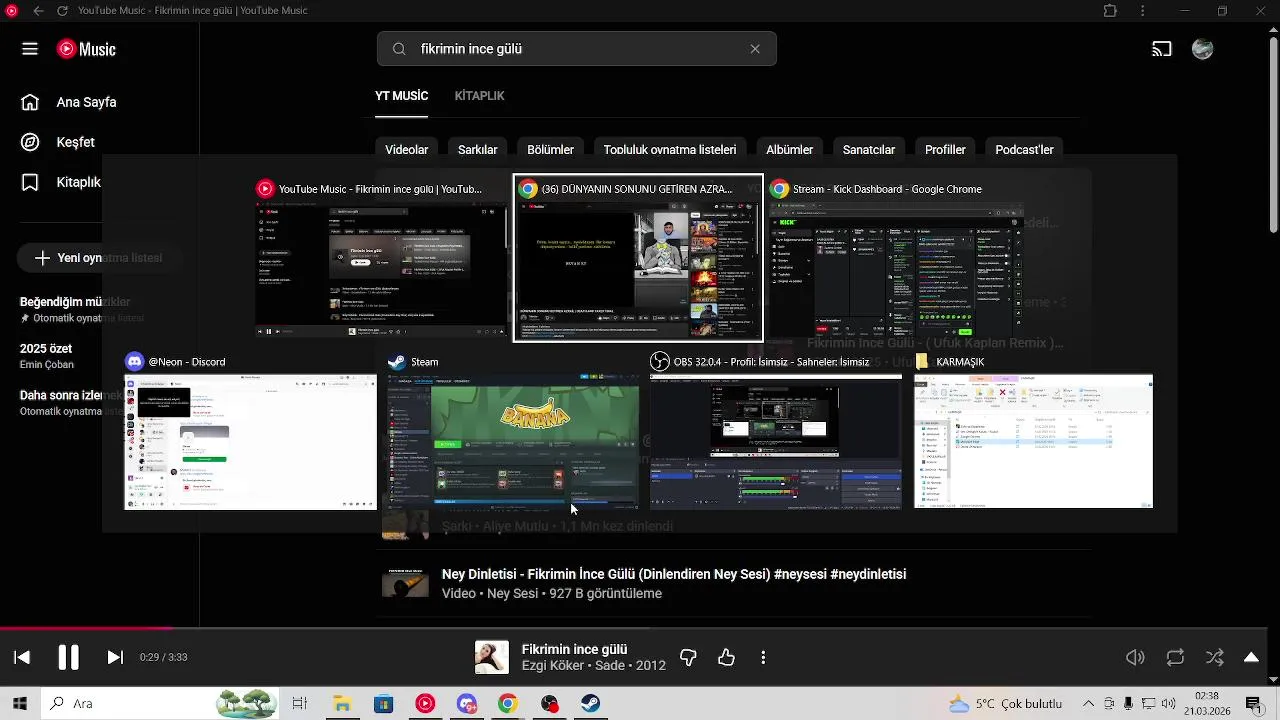The height and width of the screenshot is (720, 1280).
Task: Toggle repeat mode
Action: click(x=1175, y=657)
